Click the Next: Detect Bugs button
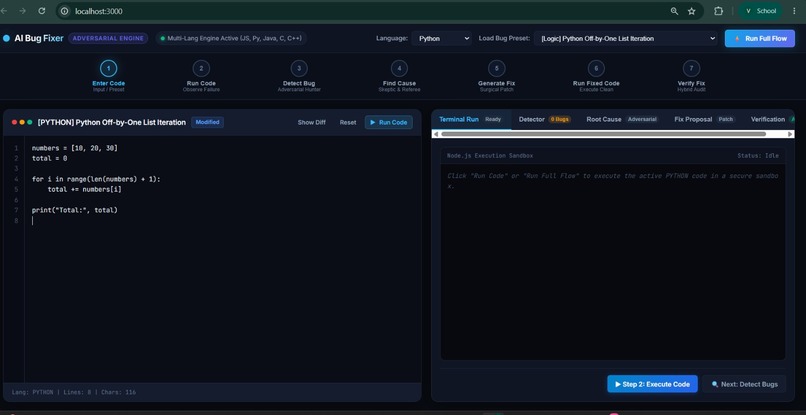The image size is (806, 415). point(744,384)
